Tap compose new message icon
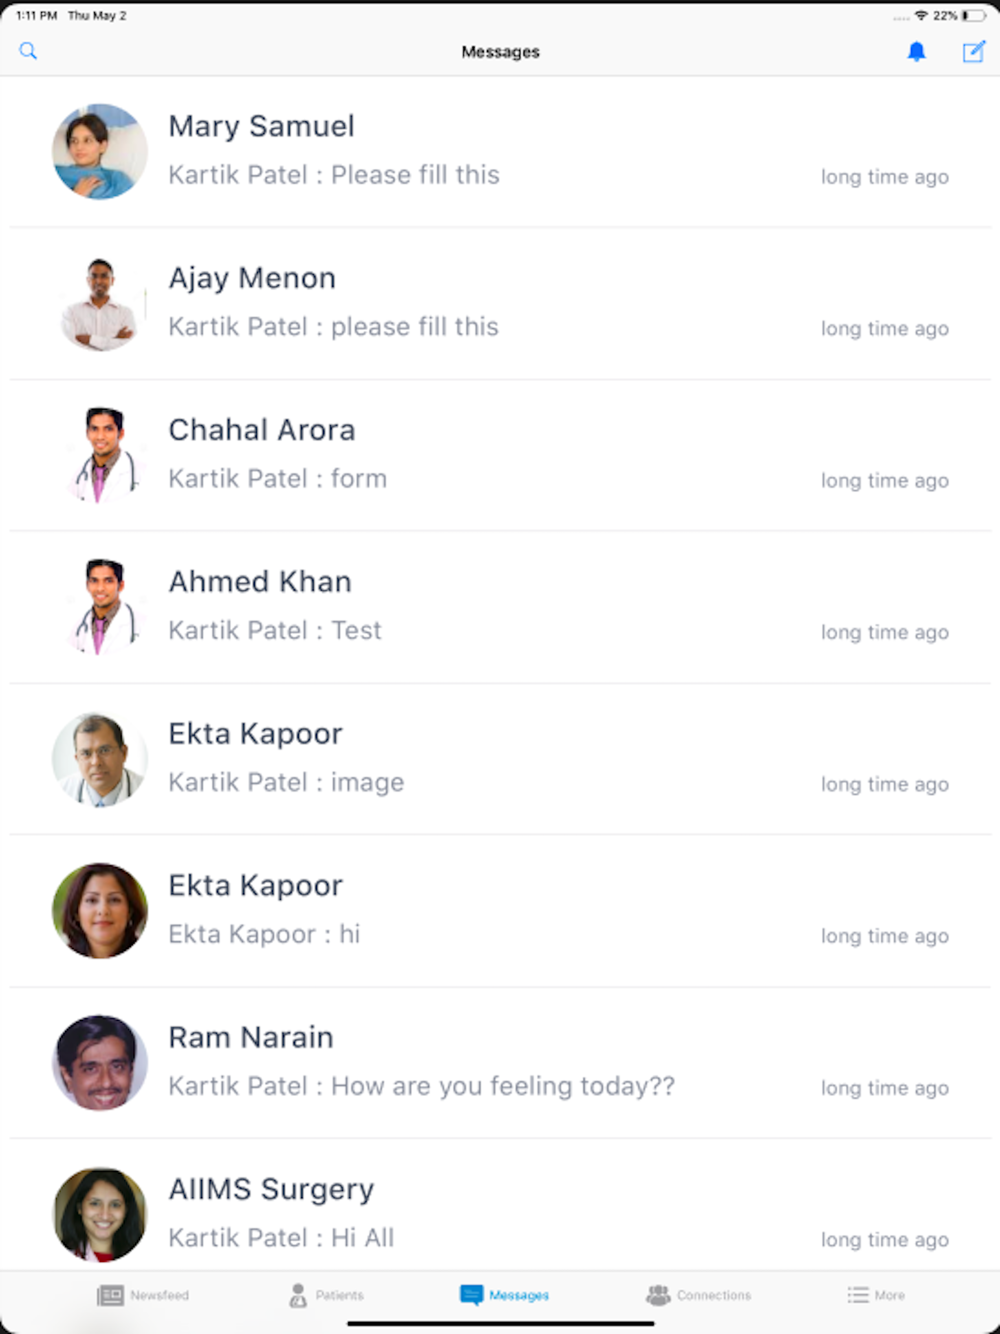 [x=973, y=52]
